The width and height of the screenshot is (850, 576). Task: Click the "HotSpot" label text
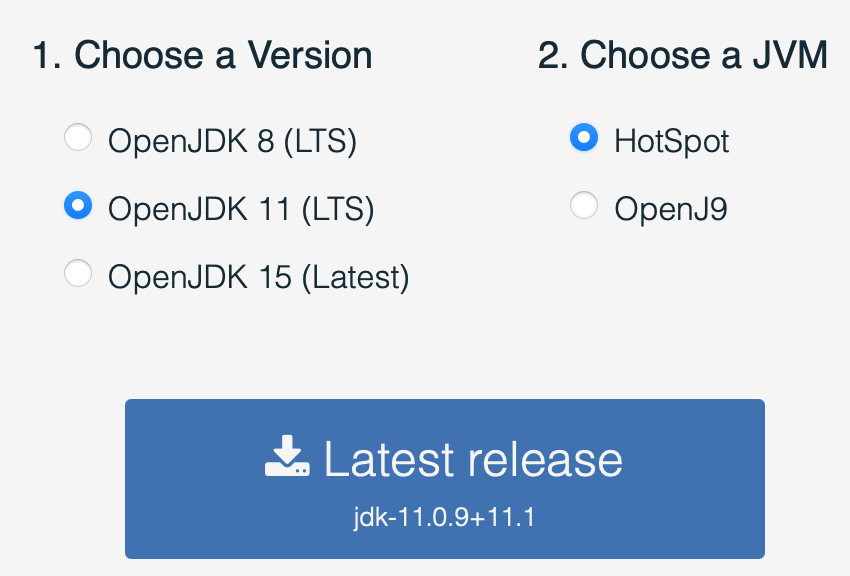[x=672, y=141]
